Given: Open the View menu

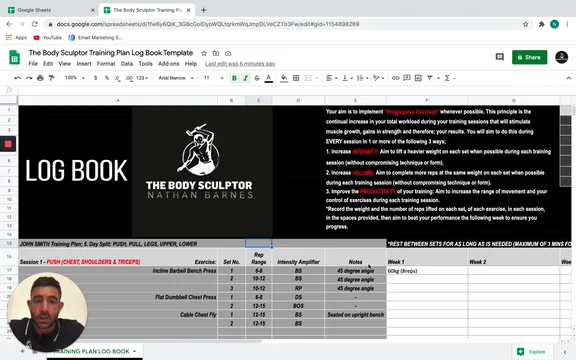Looking at the screenshot, I should [65, 64].
